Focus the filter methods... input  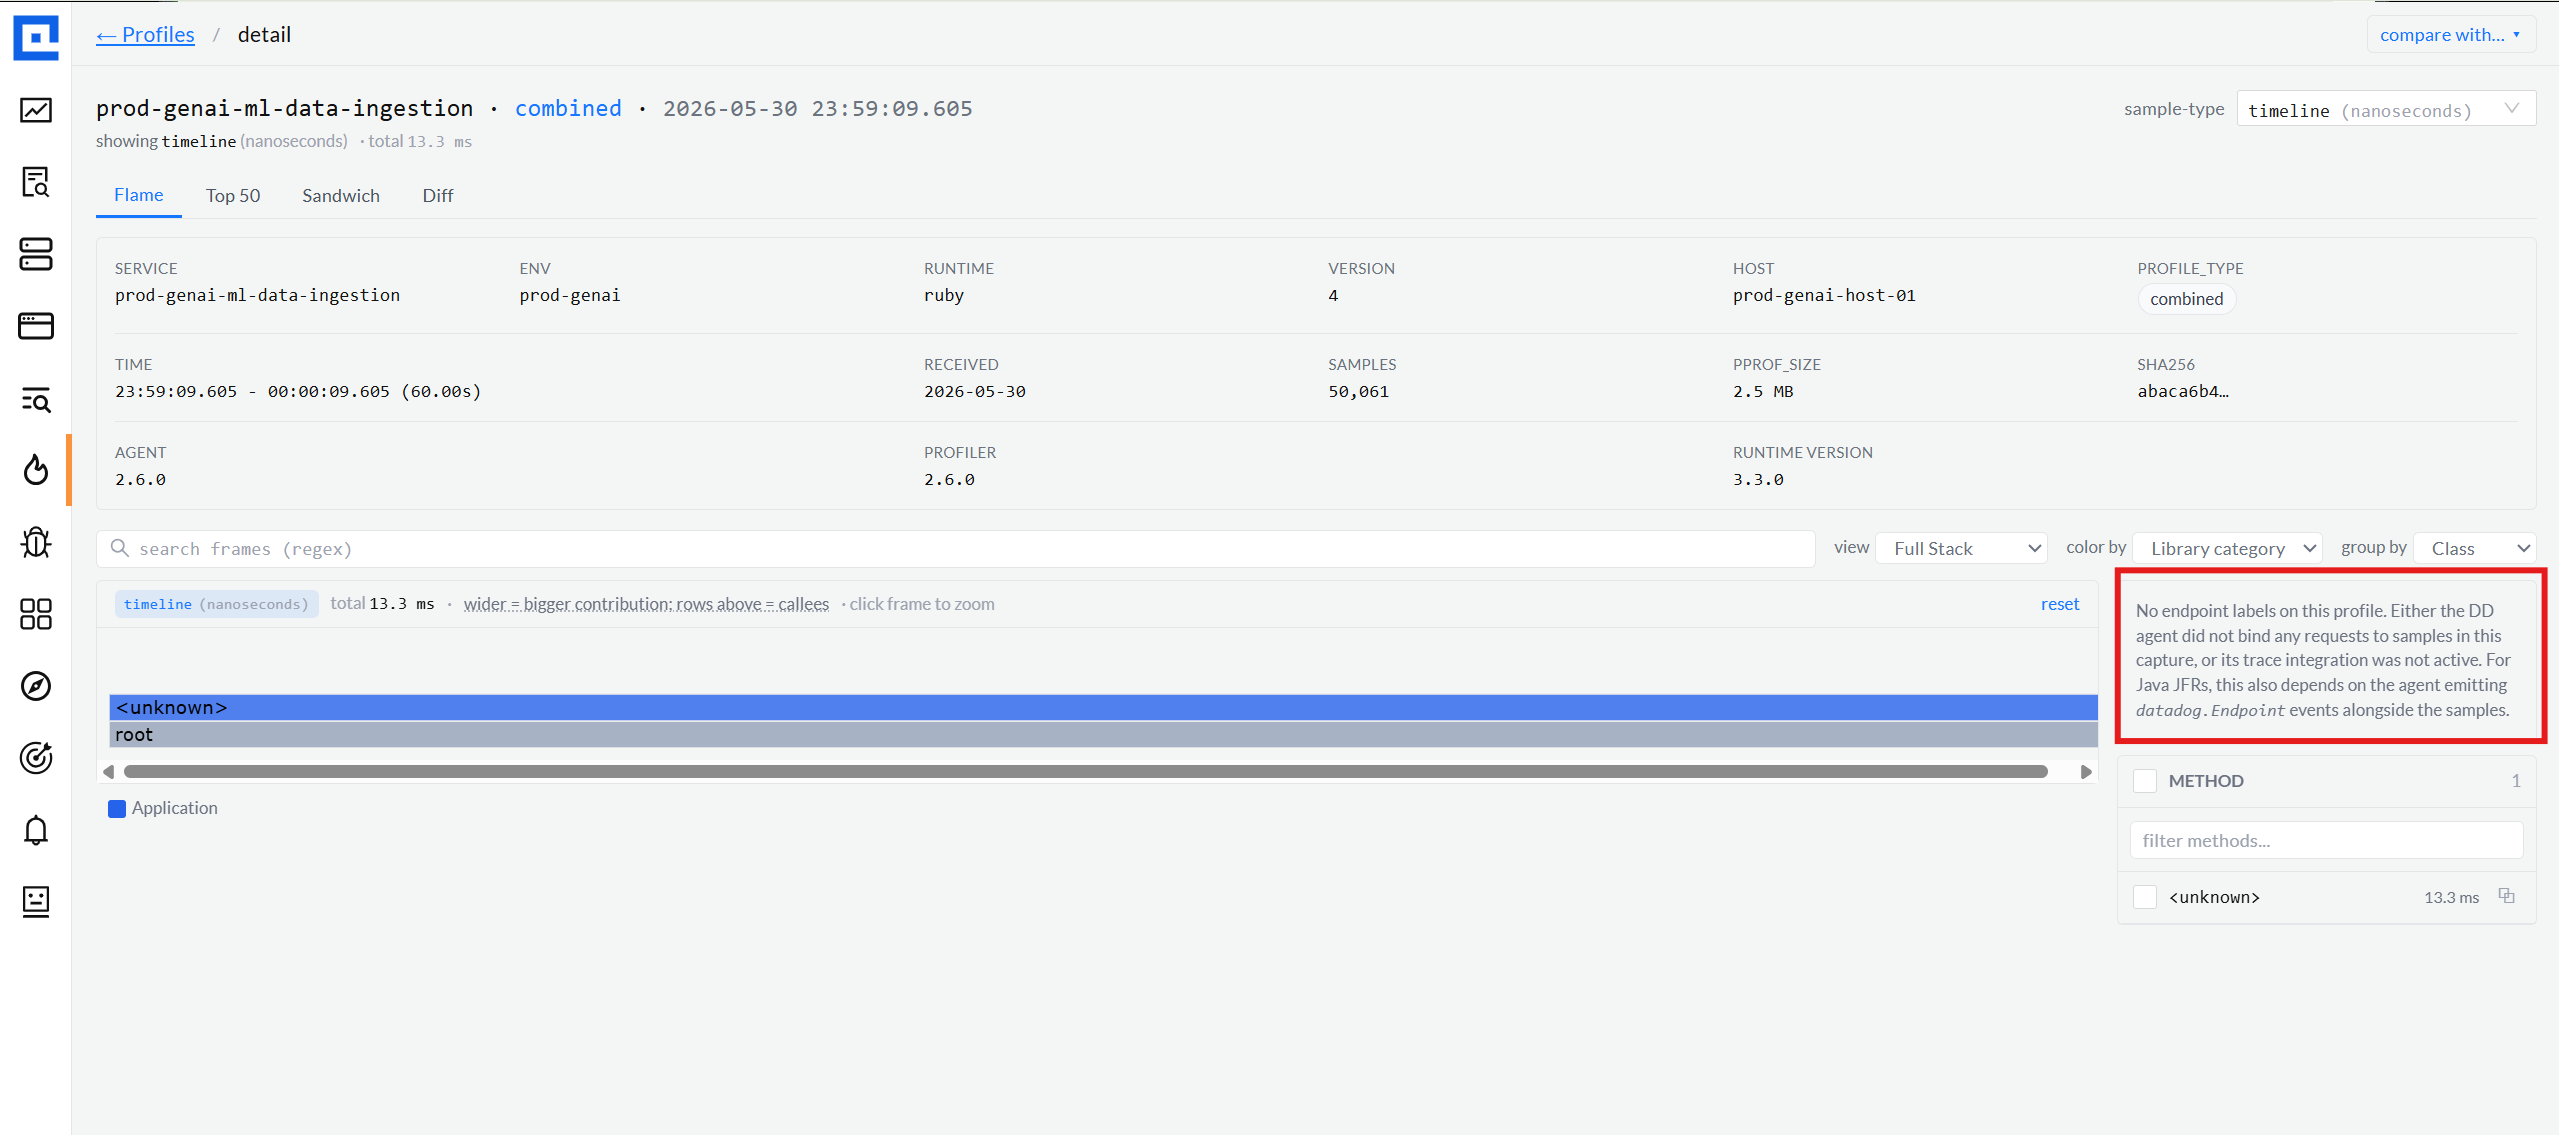coord(2326,840)
